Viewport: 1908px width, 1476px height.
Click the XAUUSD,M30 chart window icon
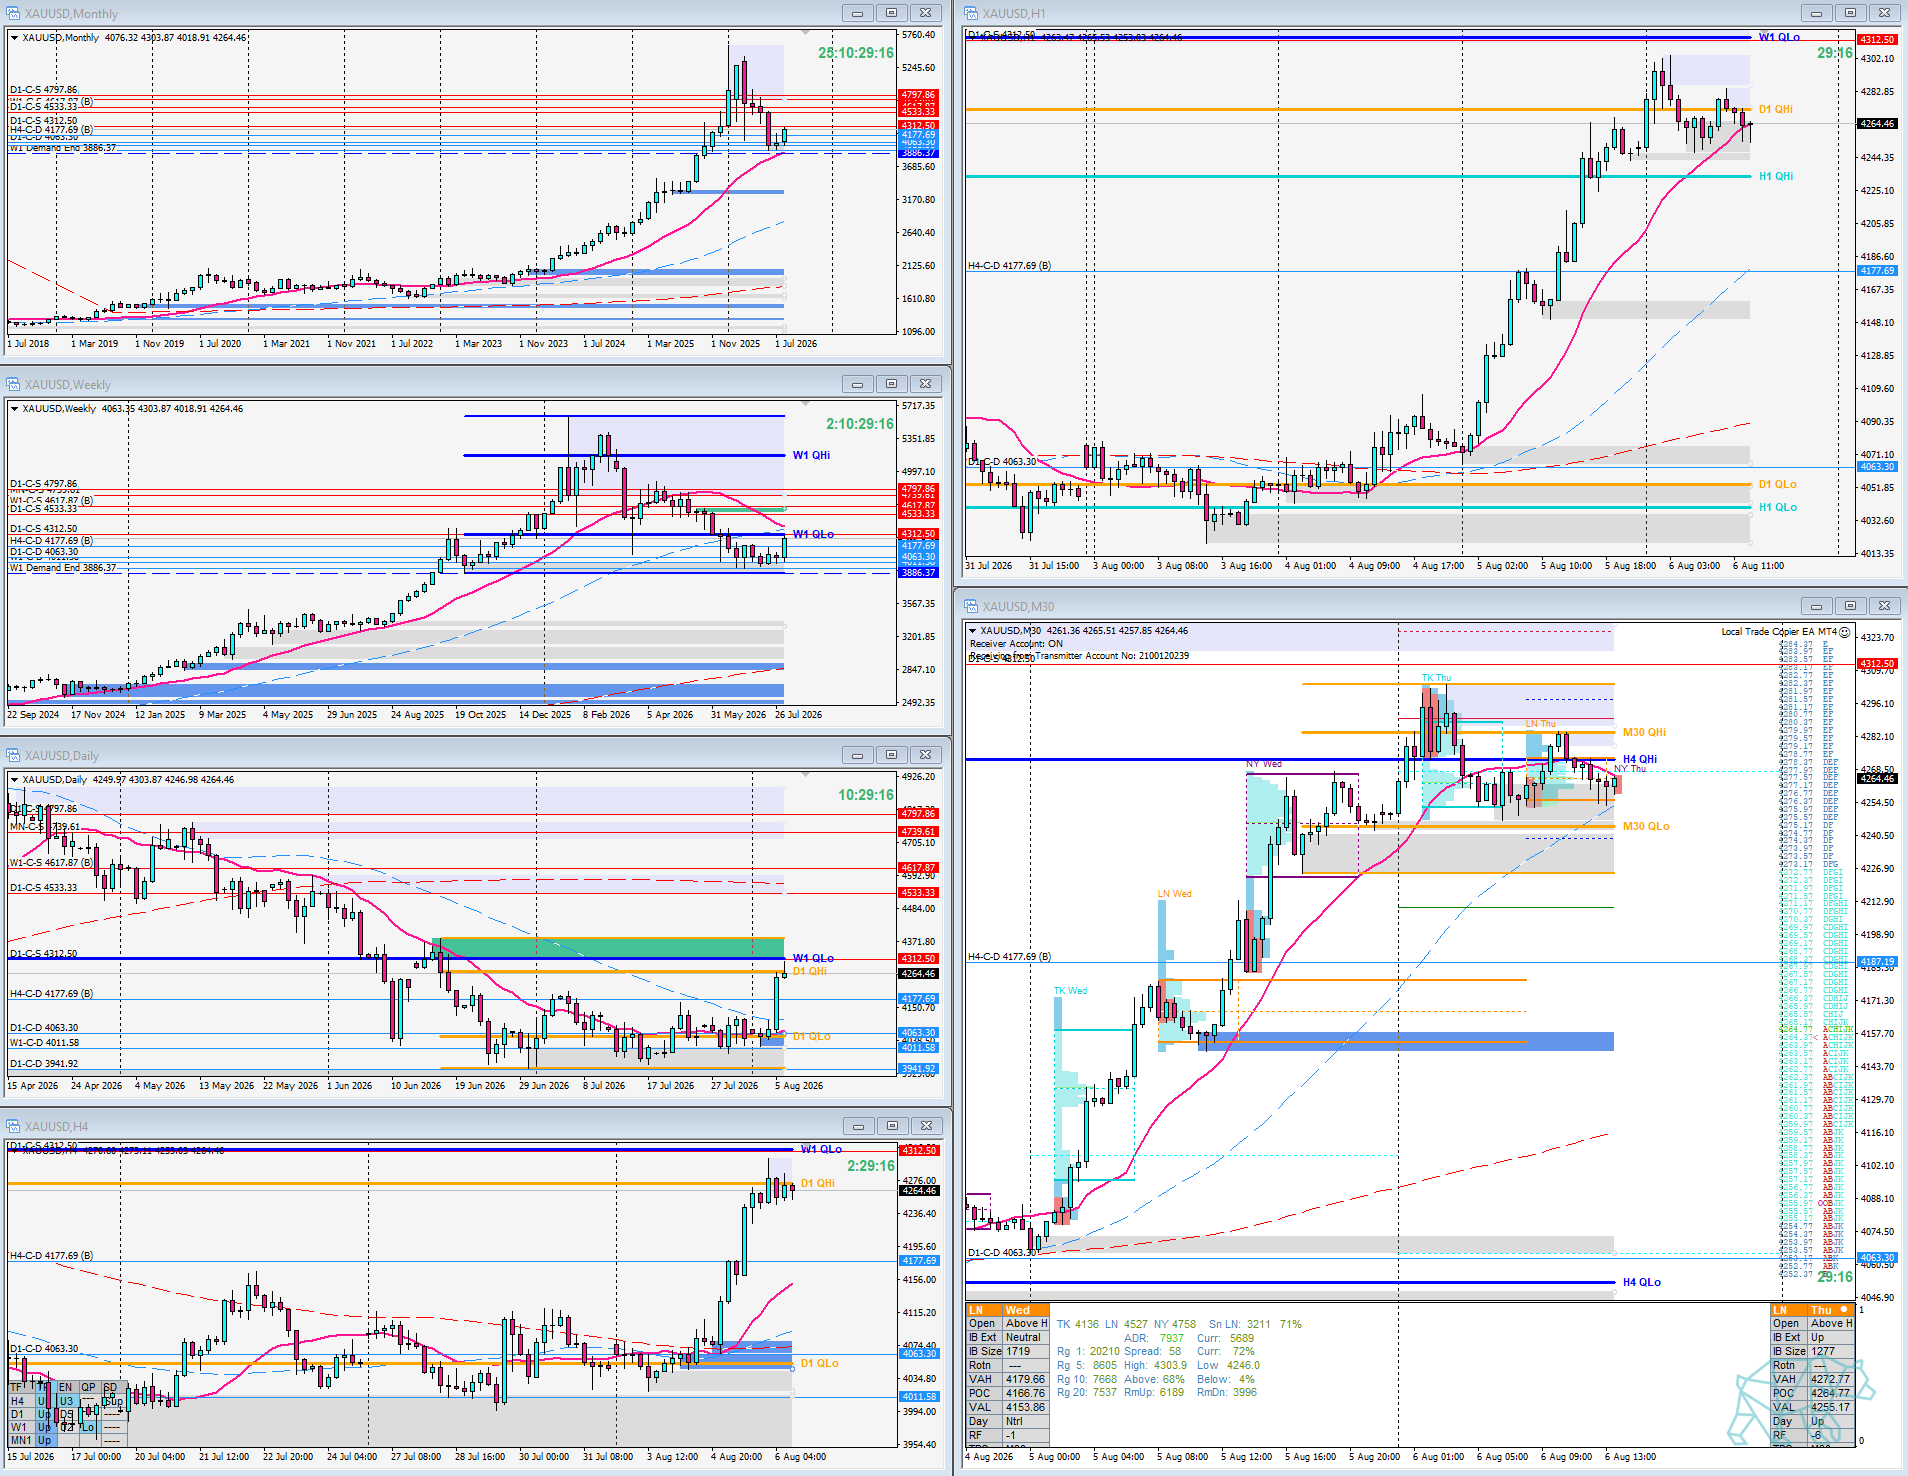coord(971,606)
